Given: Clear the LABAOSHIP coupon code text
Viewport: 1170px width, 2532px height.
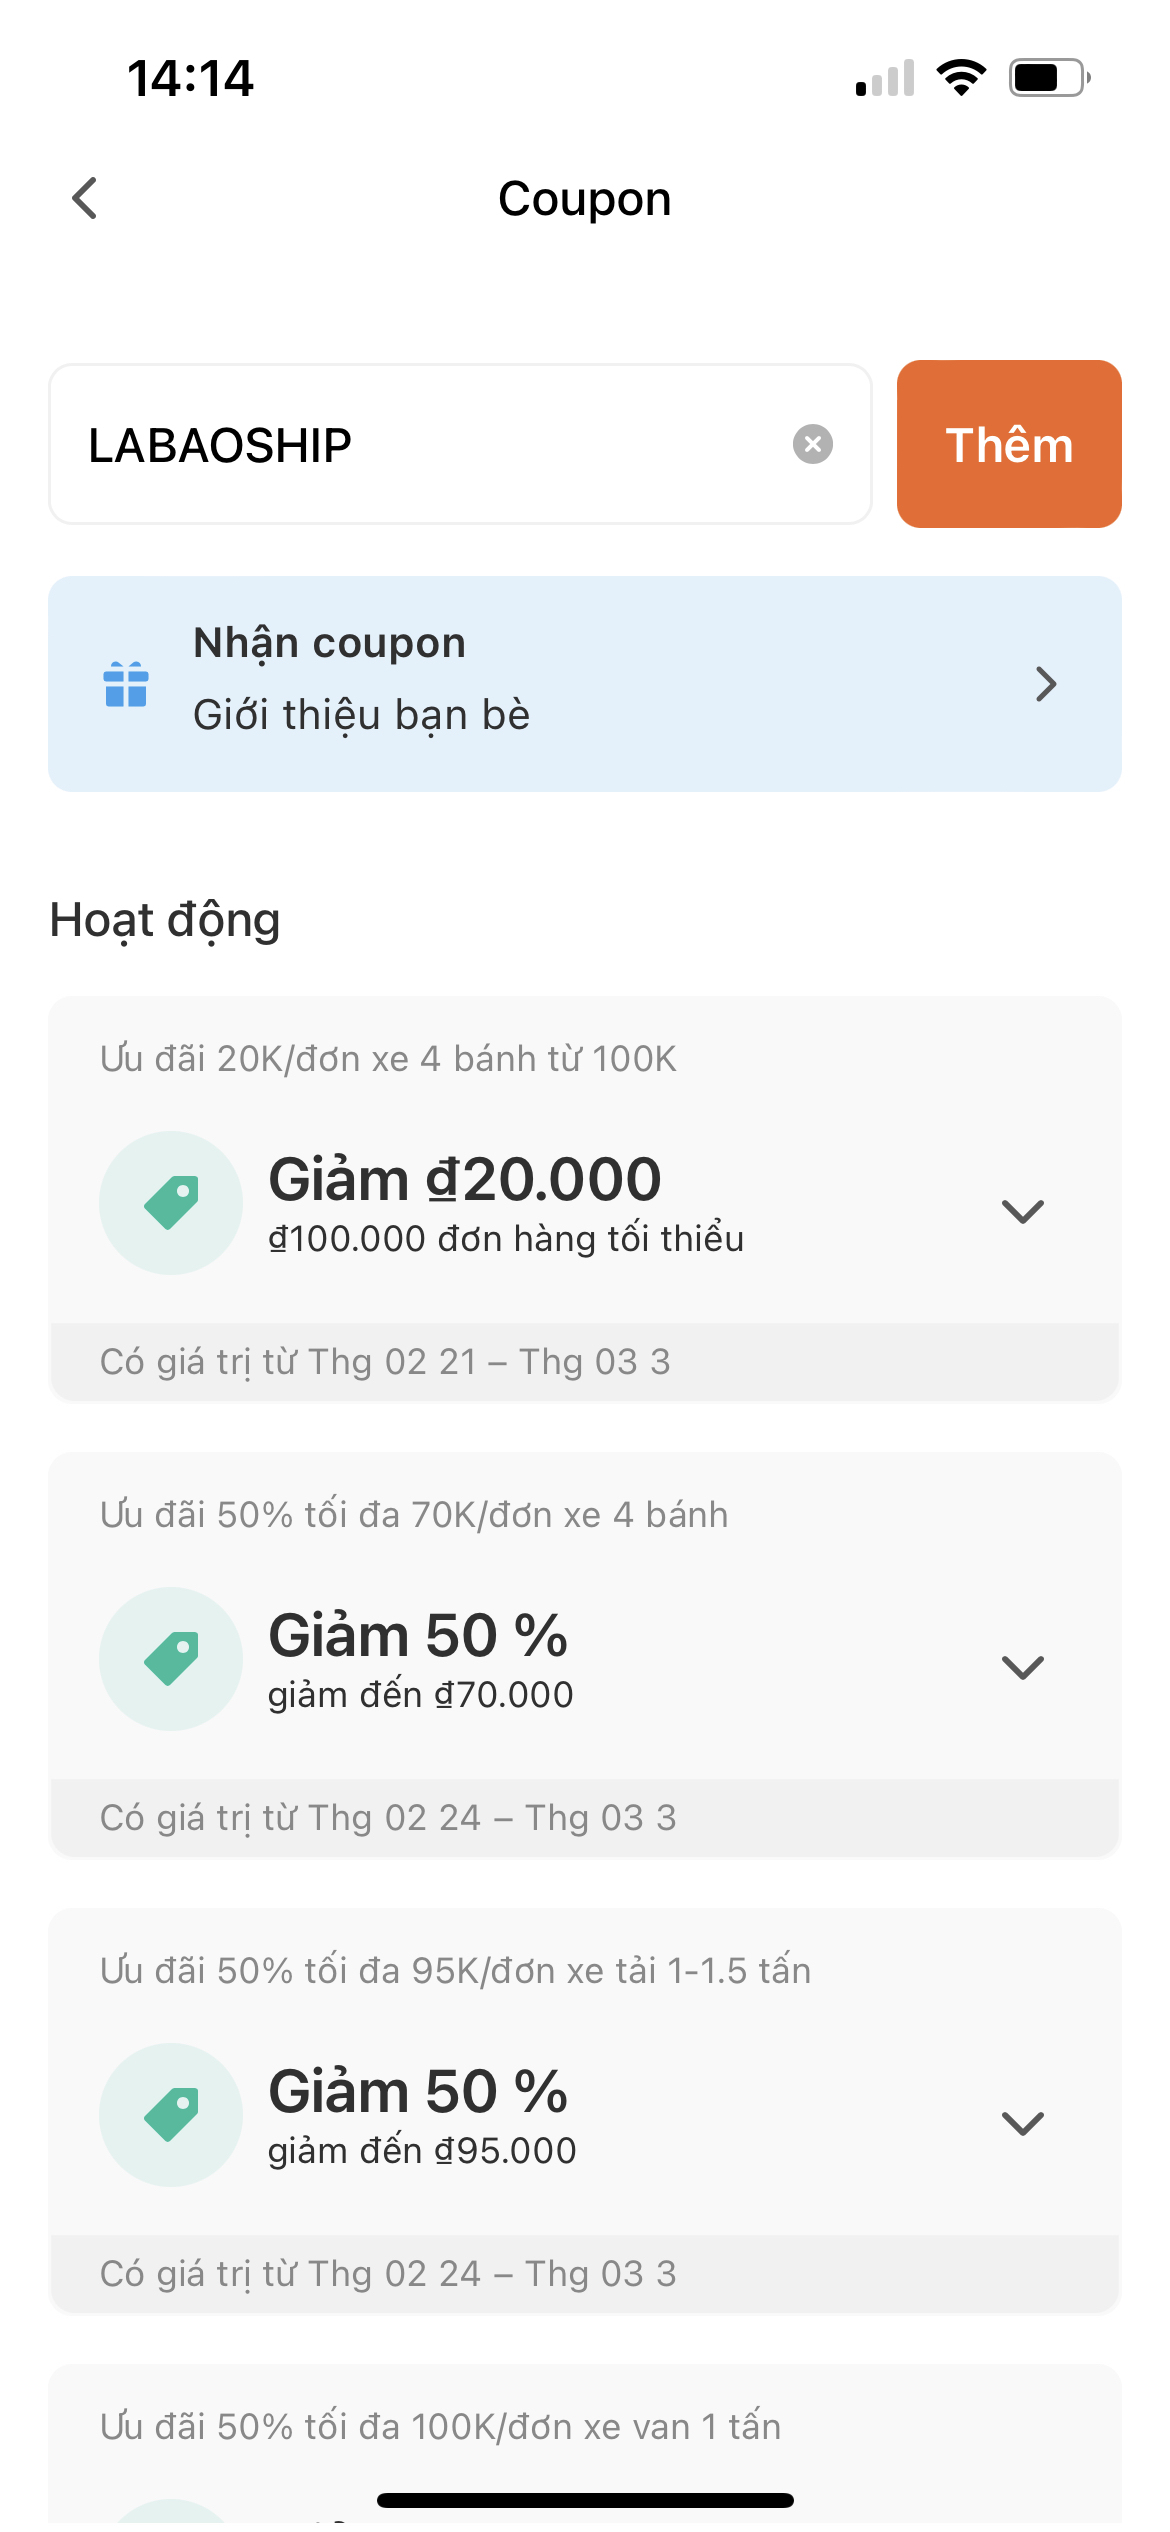Looking at the screenshot, I should coord(813,444).
